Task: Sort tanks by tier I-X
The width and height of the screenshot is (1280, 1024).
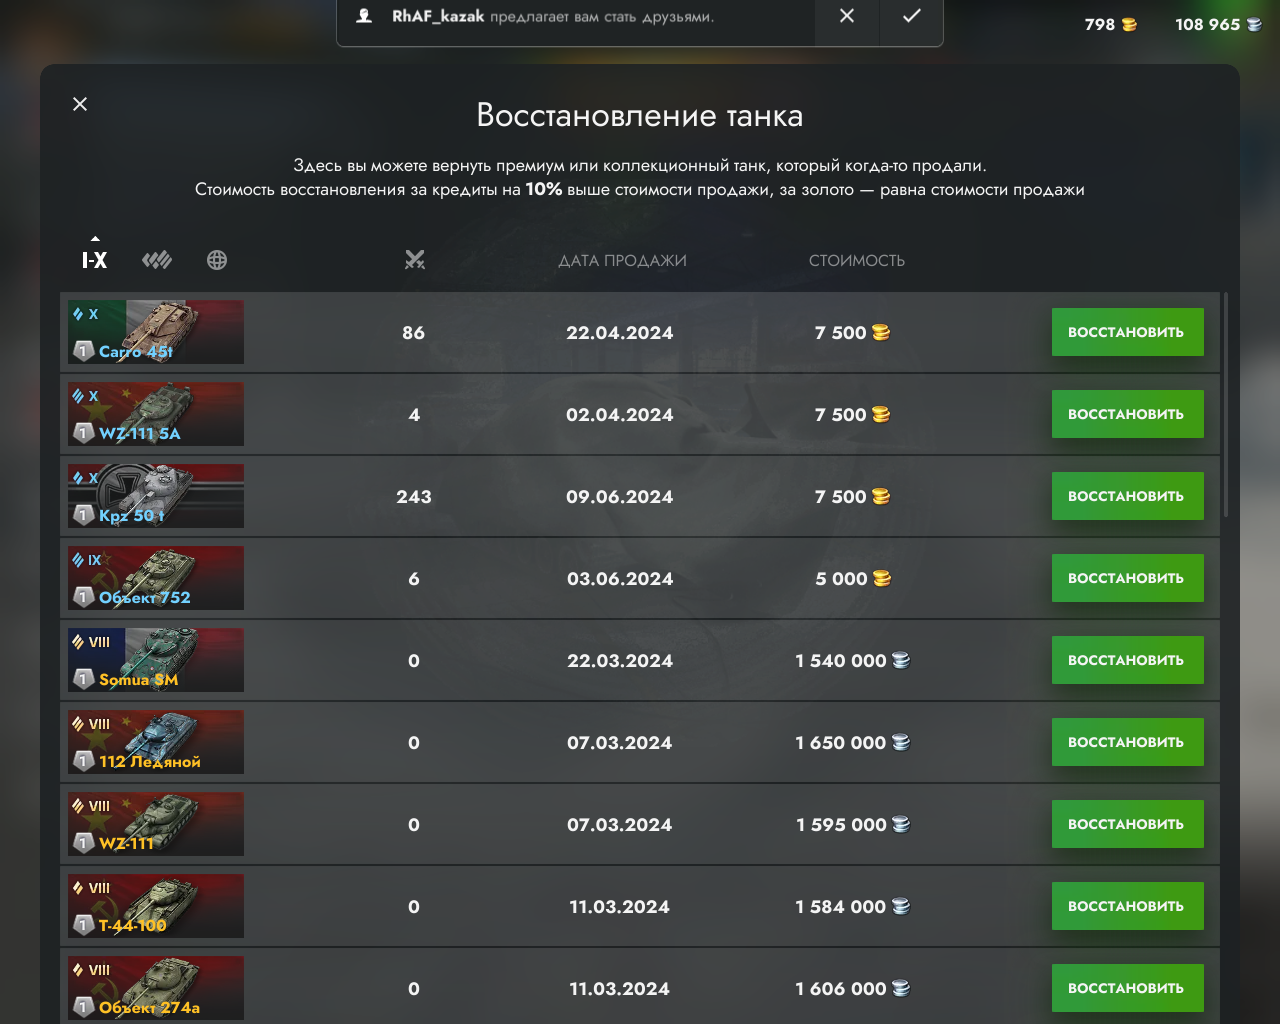Action: (x=94, y=260)
